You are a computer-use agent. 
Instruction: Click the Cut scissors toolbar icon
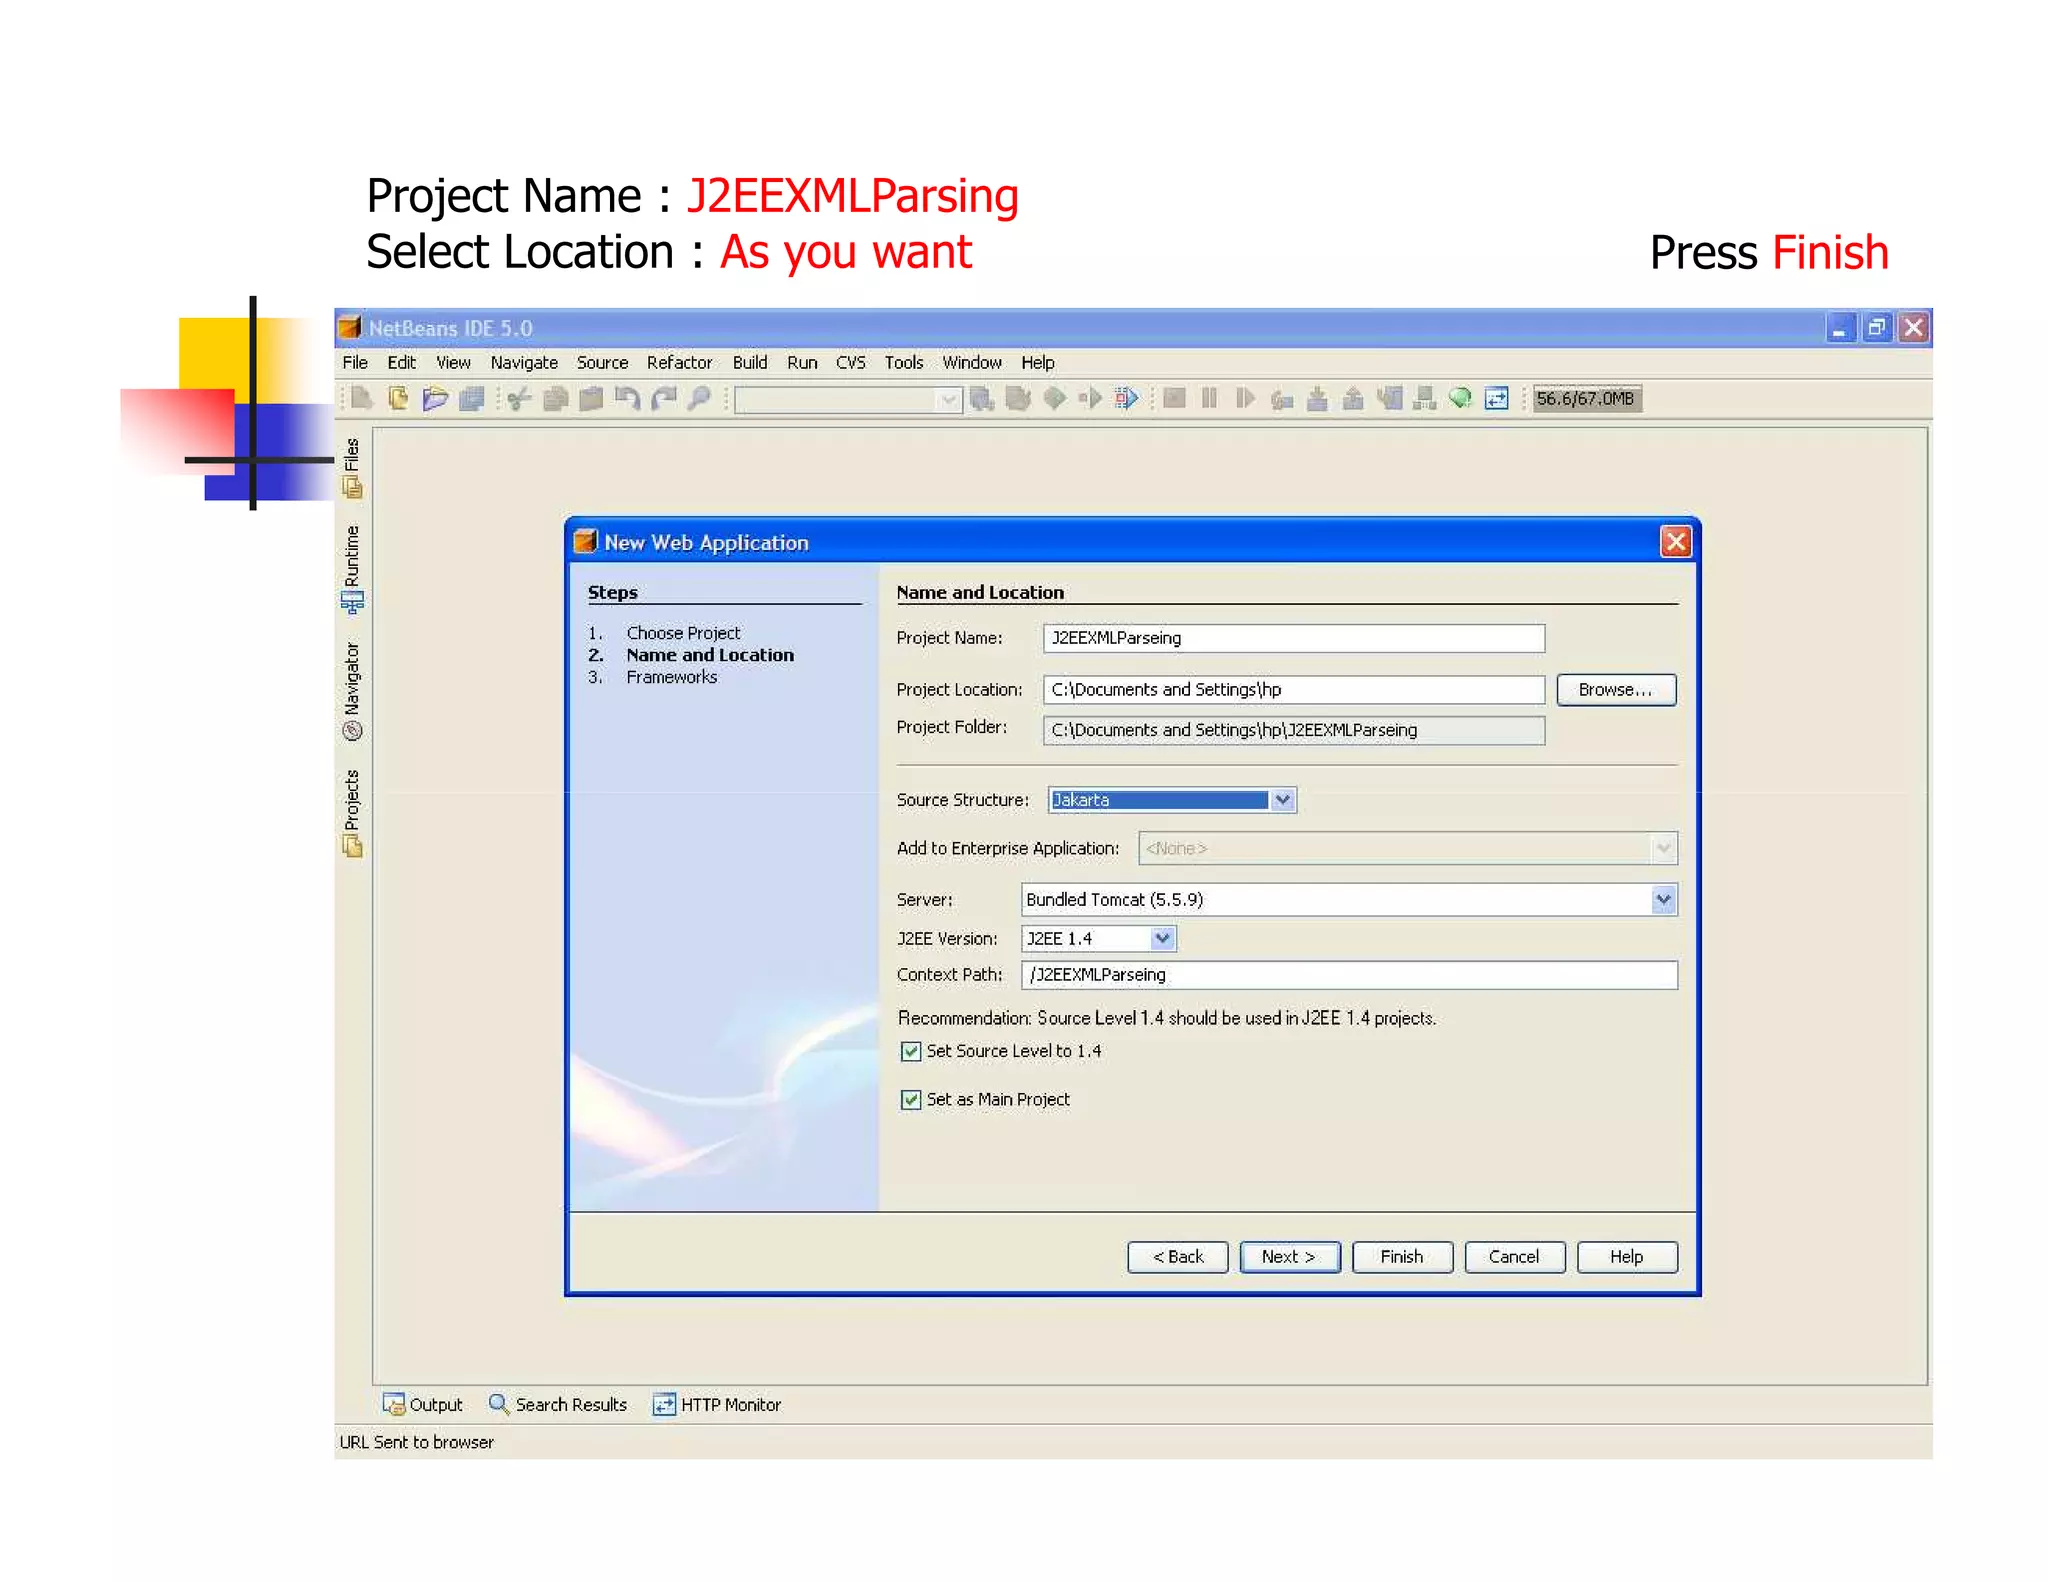[x=518, y=399]
